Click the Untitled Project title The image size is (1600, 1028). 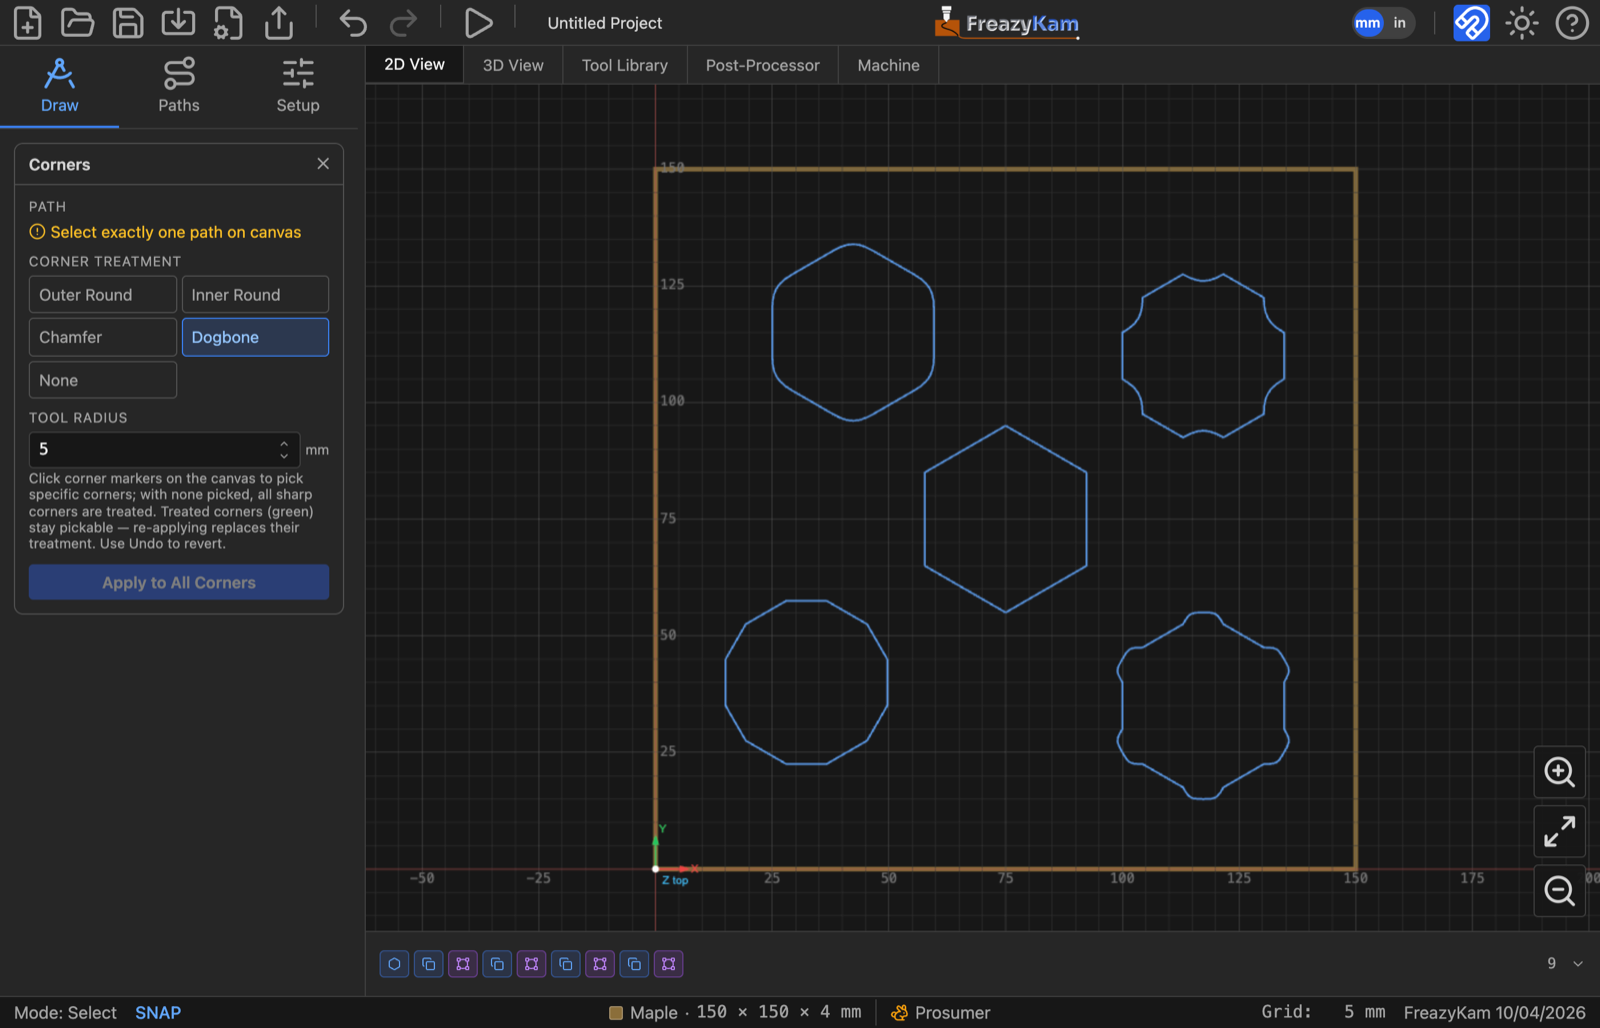pos(605,23)
